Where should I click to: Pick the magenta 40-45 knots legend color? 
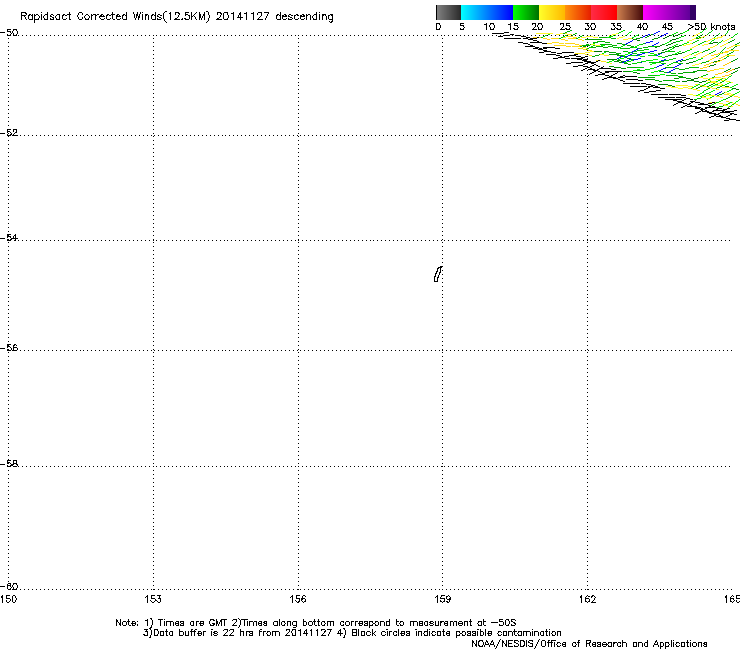pos(656,12)
